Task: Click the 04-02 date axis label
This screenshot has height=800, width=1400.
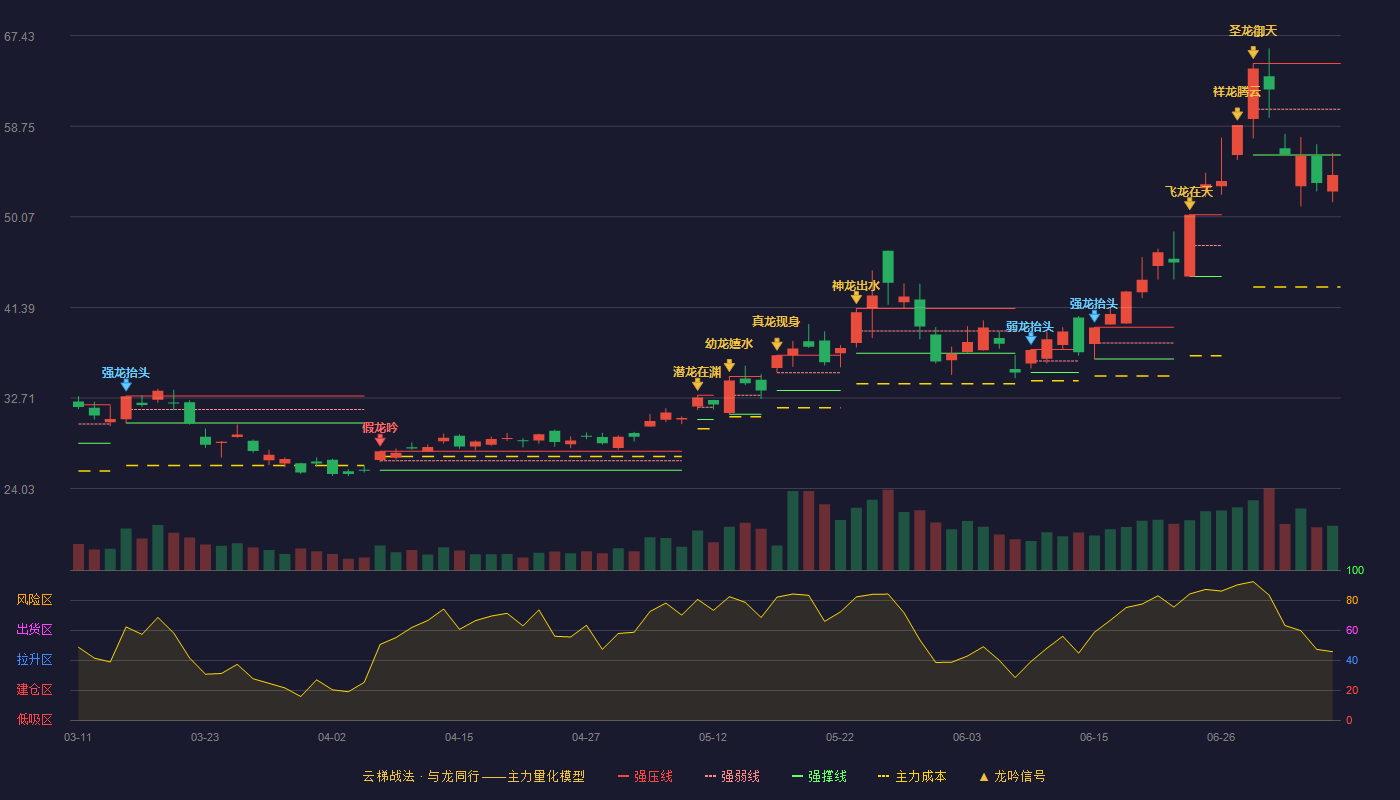Action: pyautogui.click(x=332, y=737)
